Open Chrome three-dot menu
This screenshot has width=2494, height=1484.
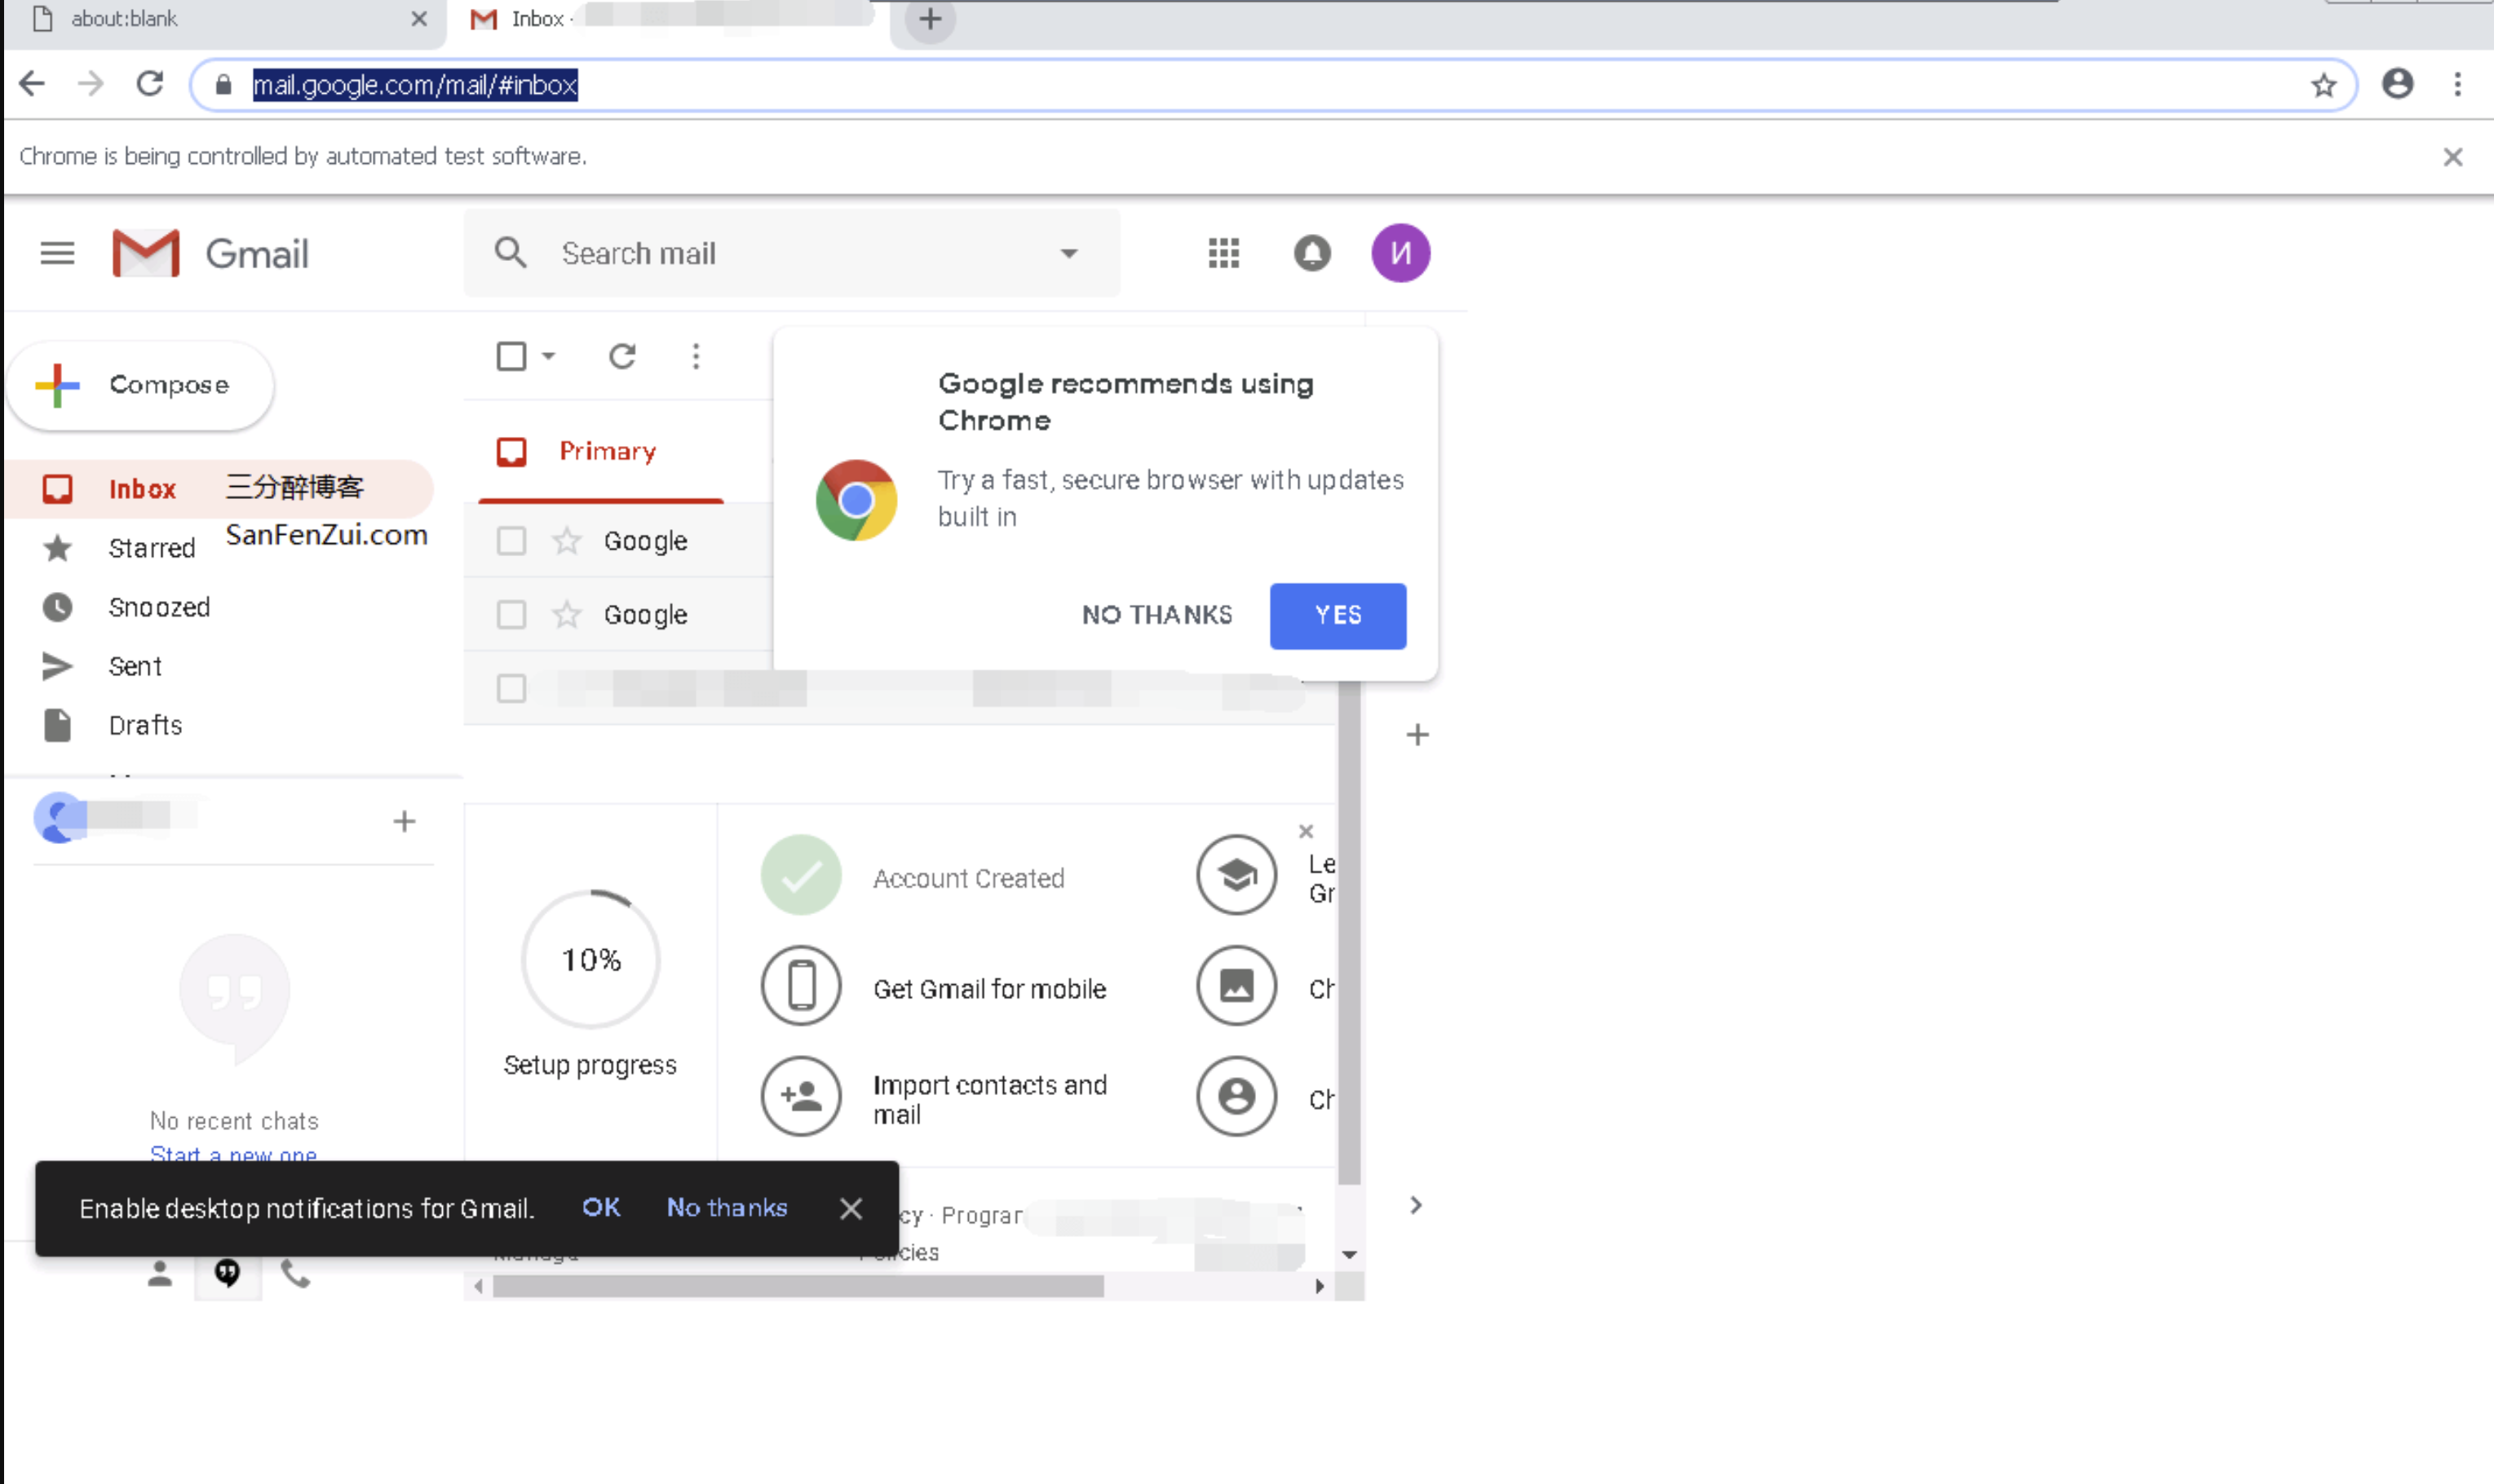coord(2457,84)
